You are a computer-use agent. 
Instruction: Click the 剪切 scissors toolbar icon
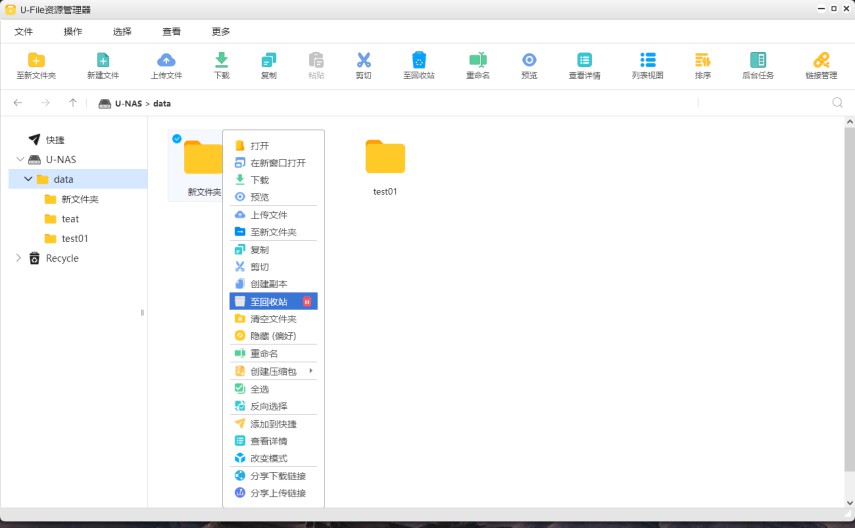(x=363, y=61)
